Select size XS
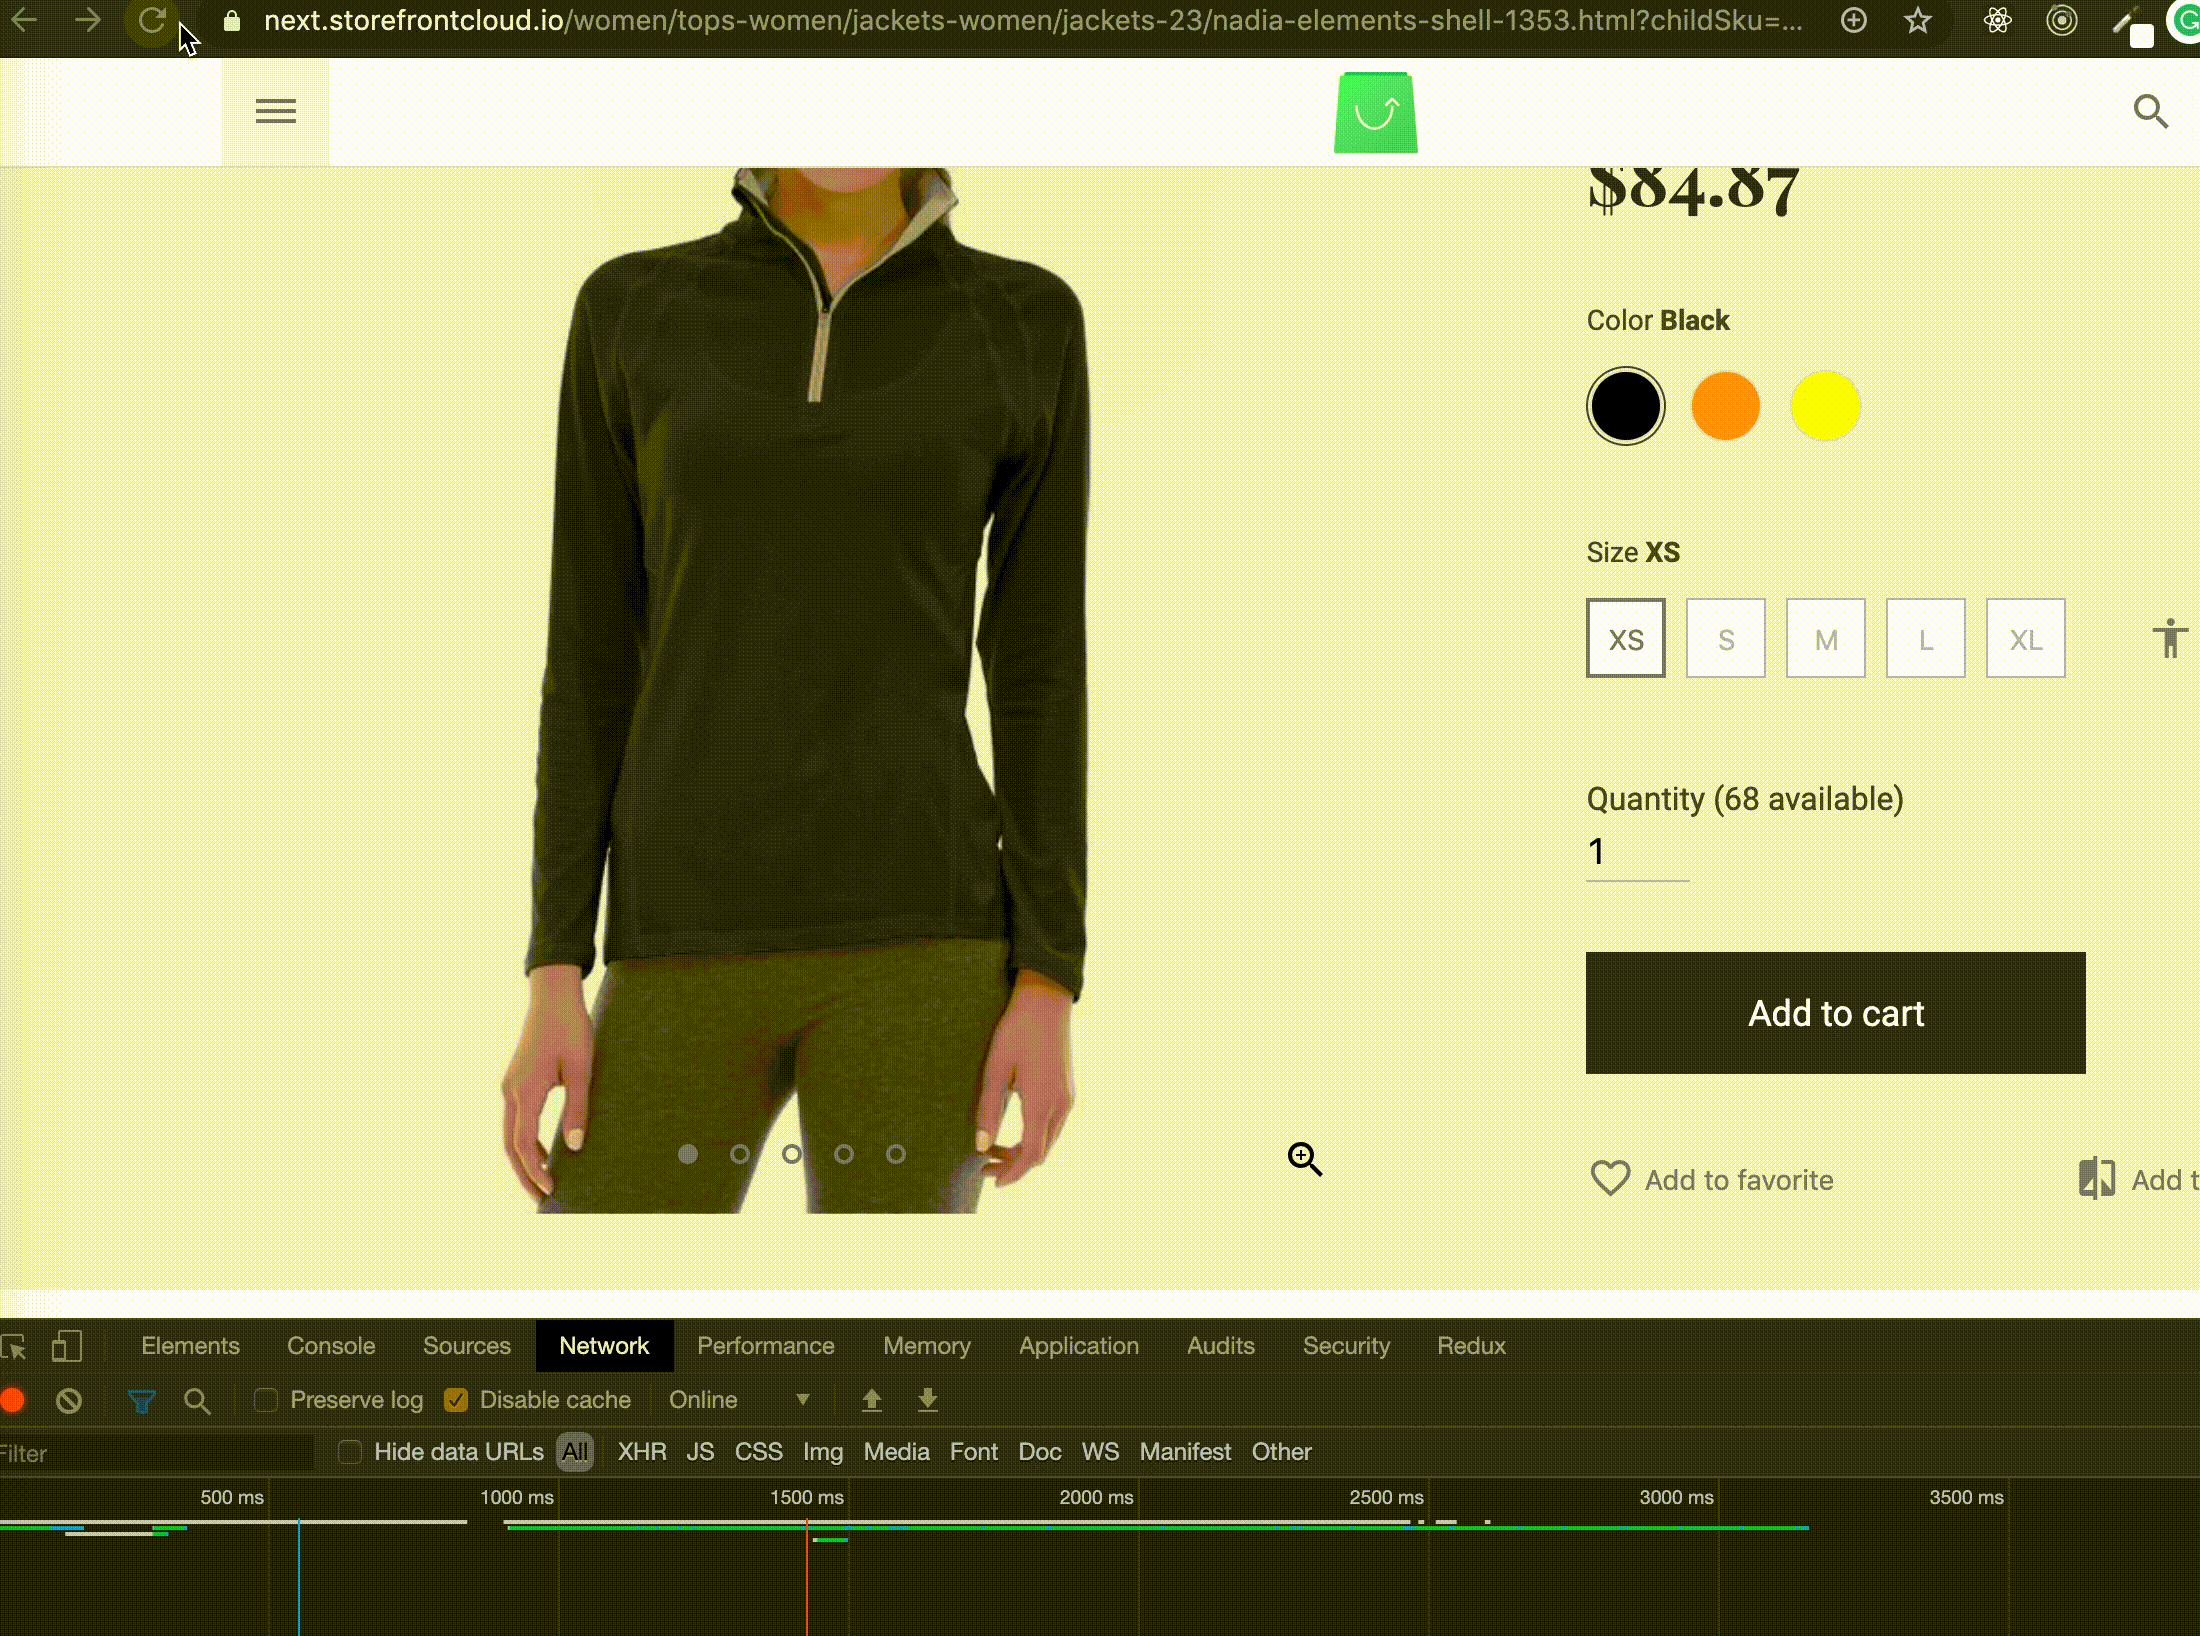The image size is (2200, 1636). [x=1626, y=638]
